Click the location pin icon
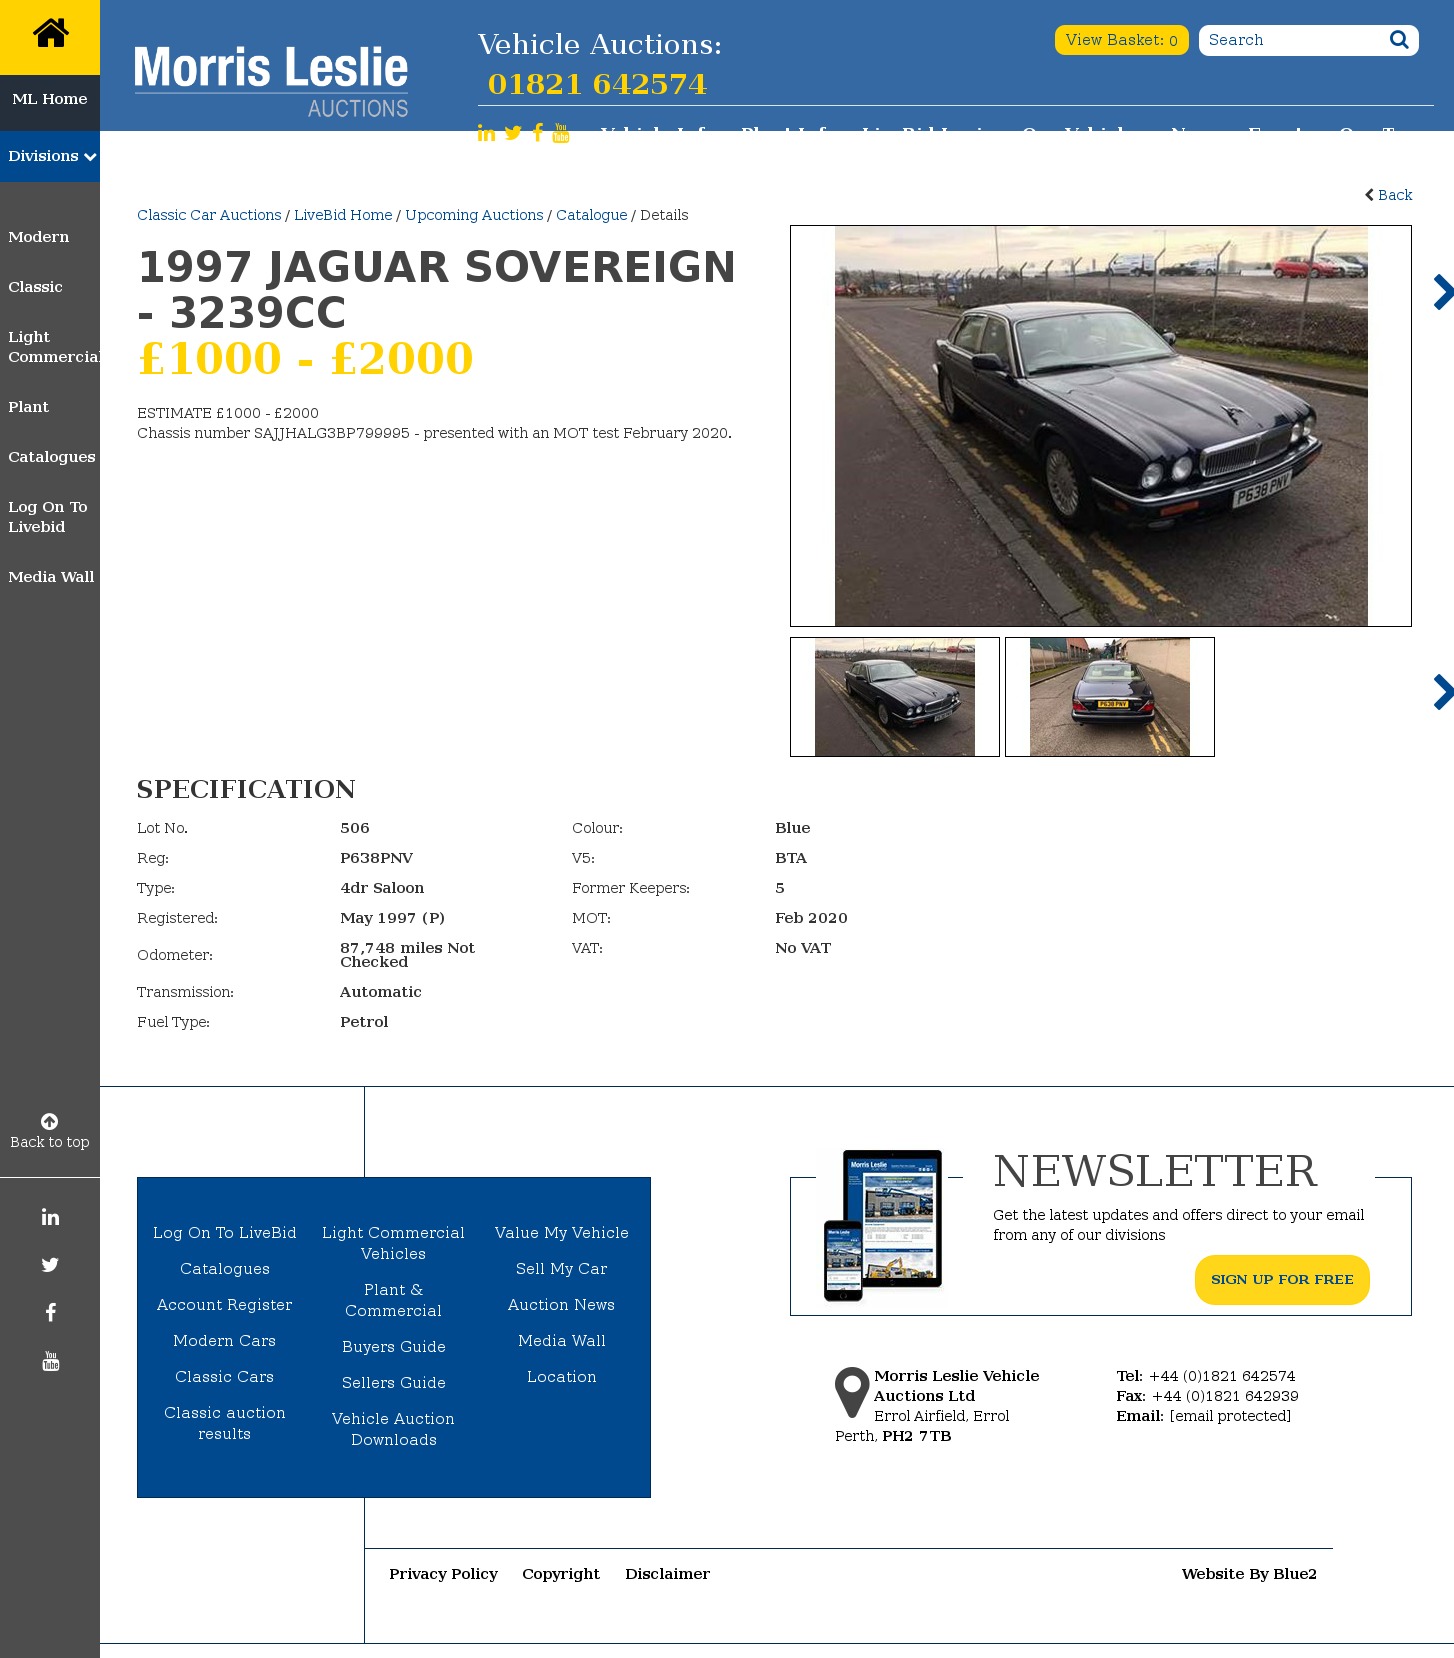This screenshot has width=1454, height=1658. 852,1392
